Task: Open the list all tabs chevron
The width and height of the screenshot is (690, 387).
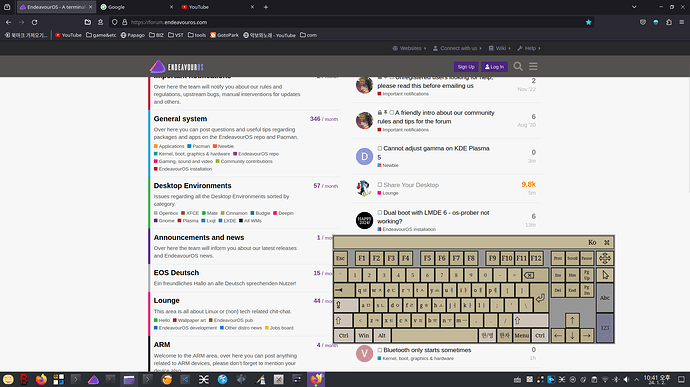Action: pyautogui.click(x=634, y=7)
